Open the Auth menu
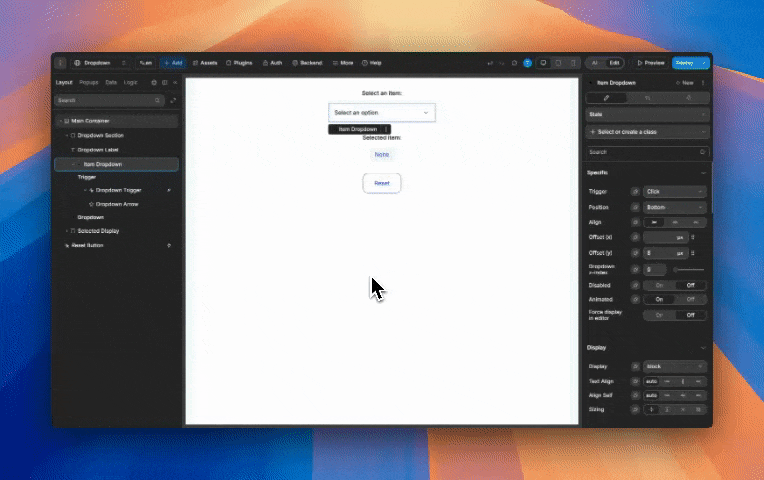 272,63
